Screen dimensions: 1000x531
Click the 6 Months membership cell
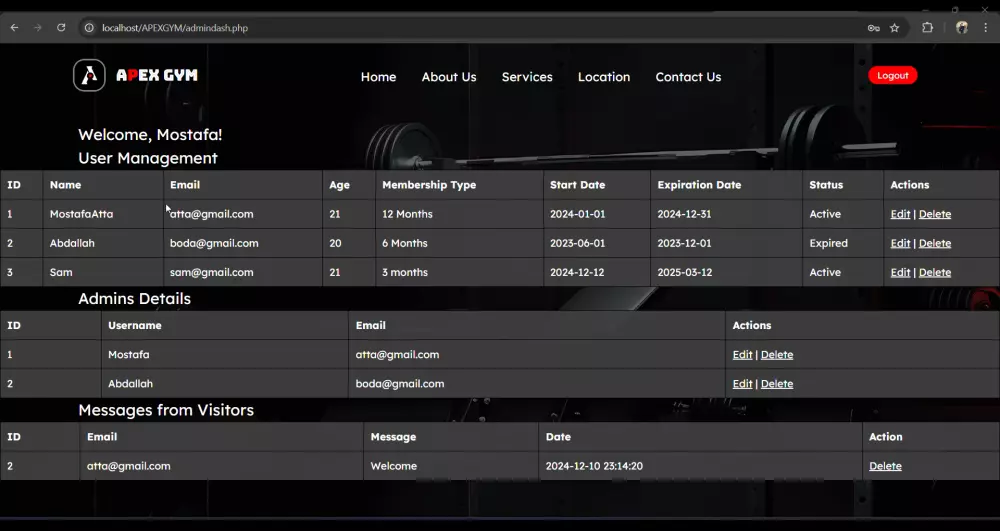459,244
